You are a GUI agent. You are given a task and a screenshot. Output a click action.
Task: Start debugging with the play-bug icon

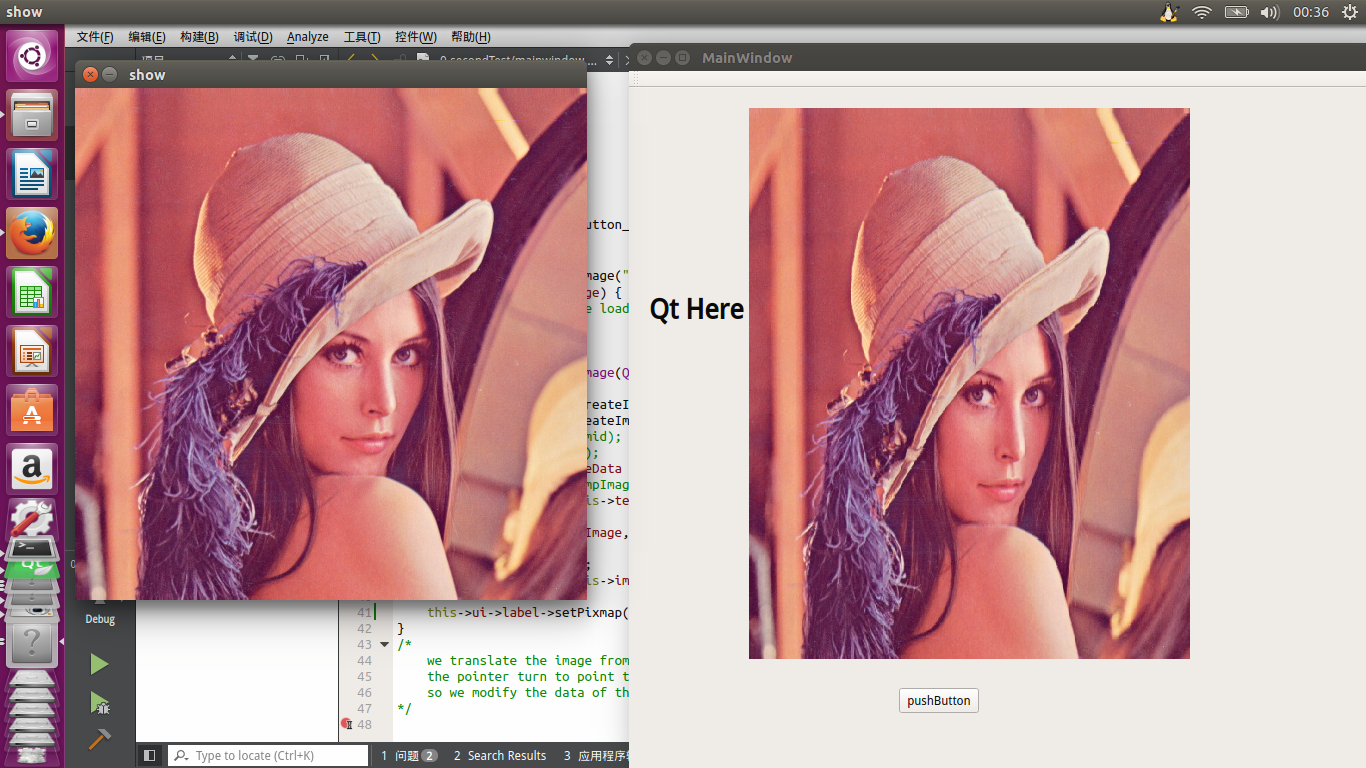click(x=99, y=702)
